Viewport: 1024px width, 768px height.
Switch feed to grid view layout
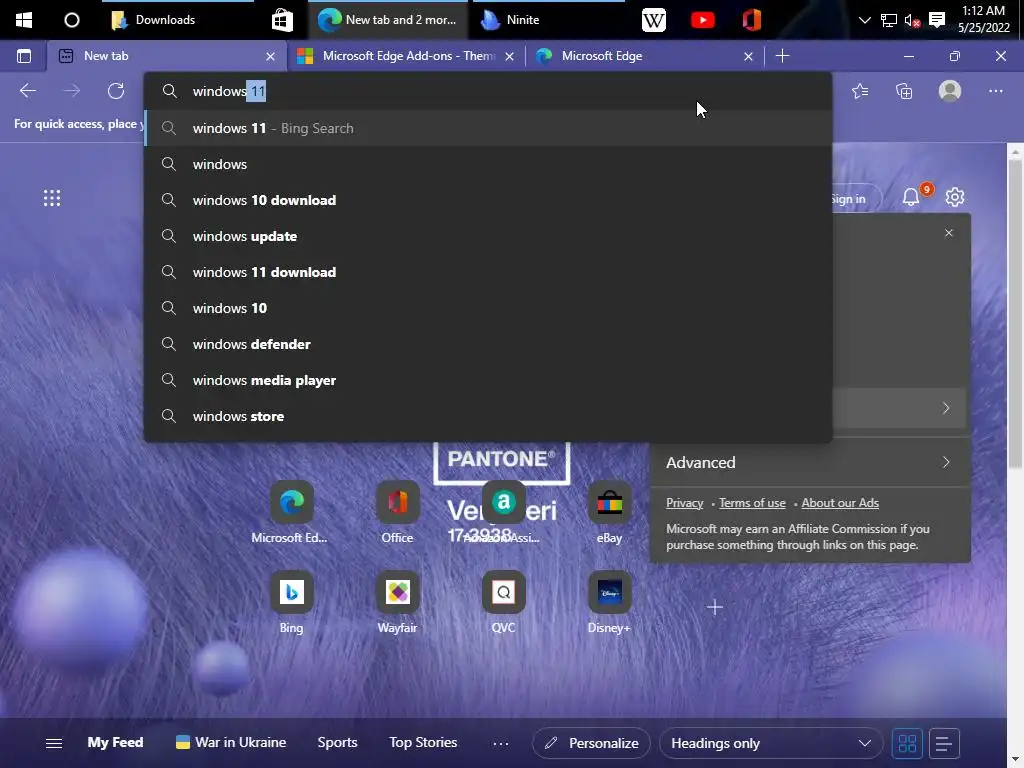[x=907, y=743]
